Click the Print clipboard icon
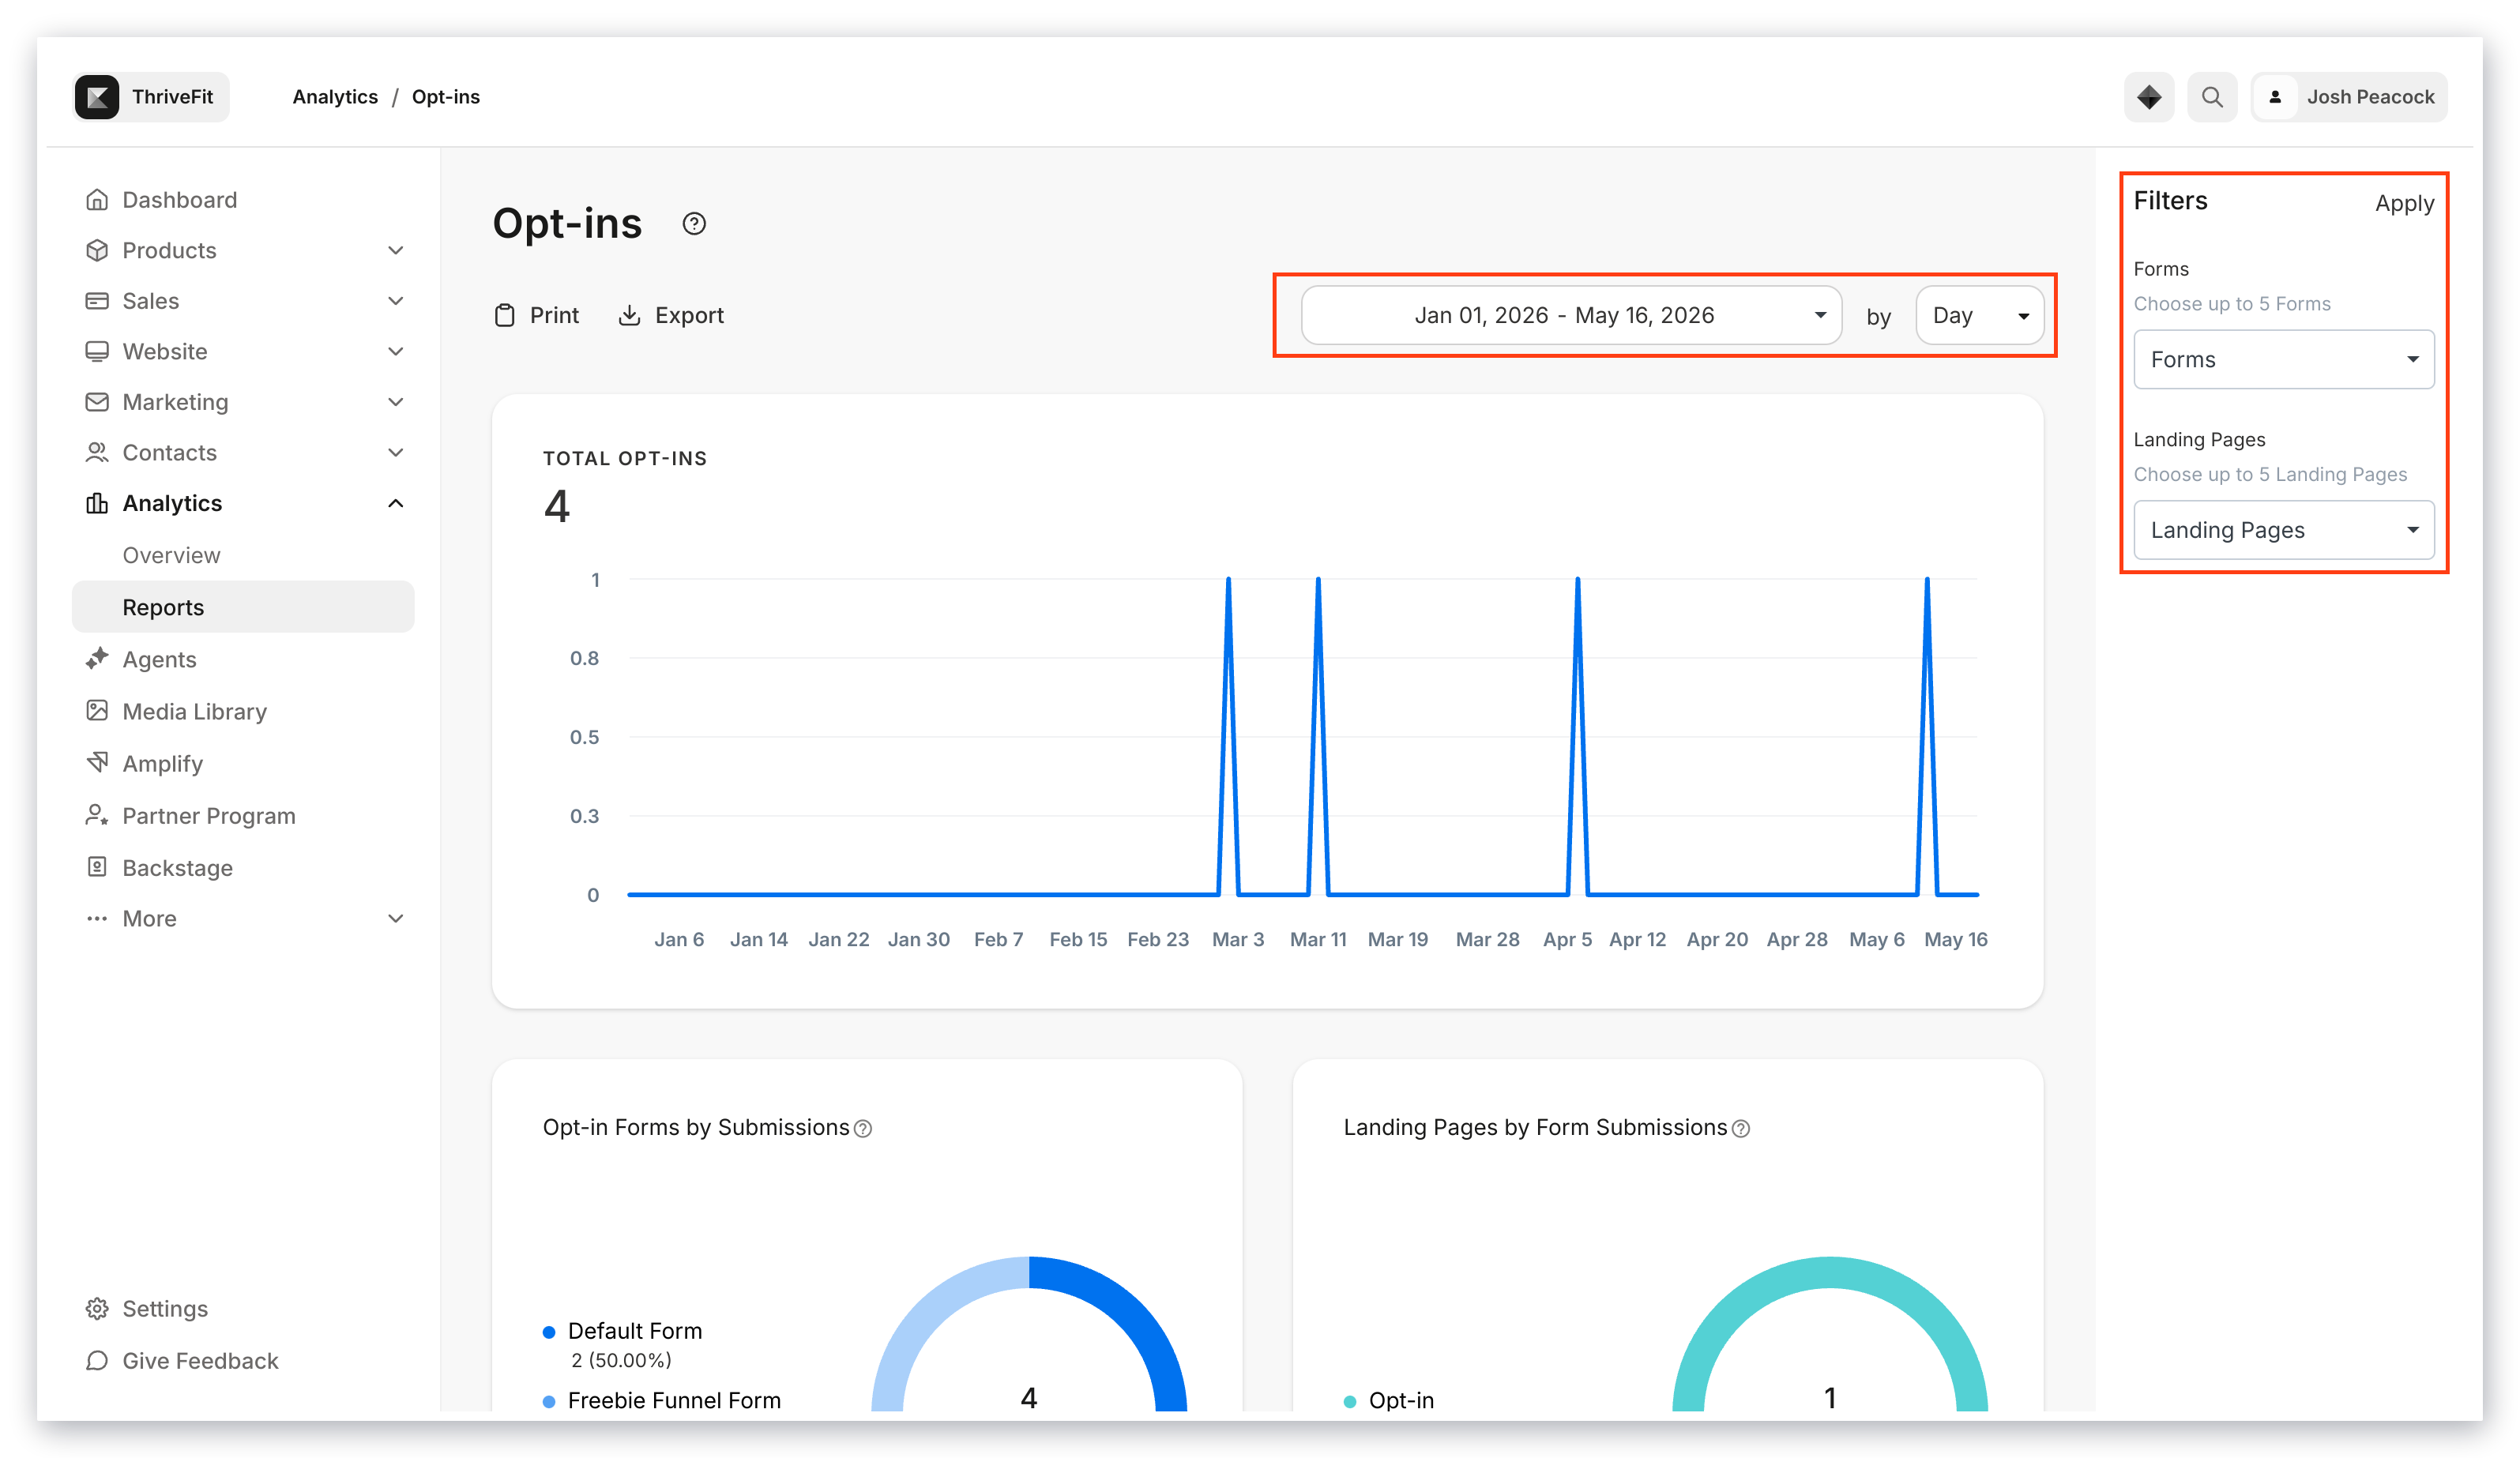This screenshot has width=2520, height=1458. tap(505, 315)
